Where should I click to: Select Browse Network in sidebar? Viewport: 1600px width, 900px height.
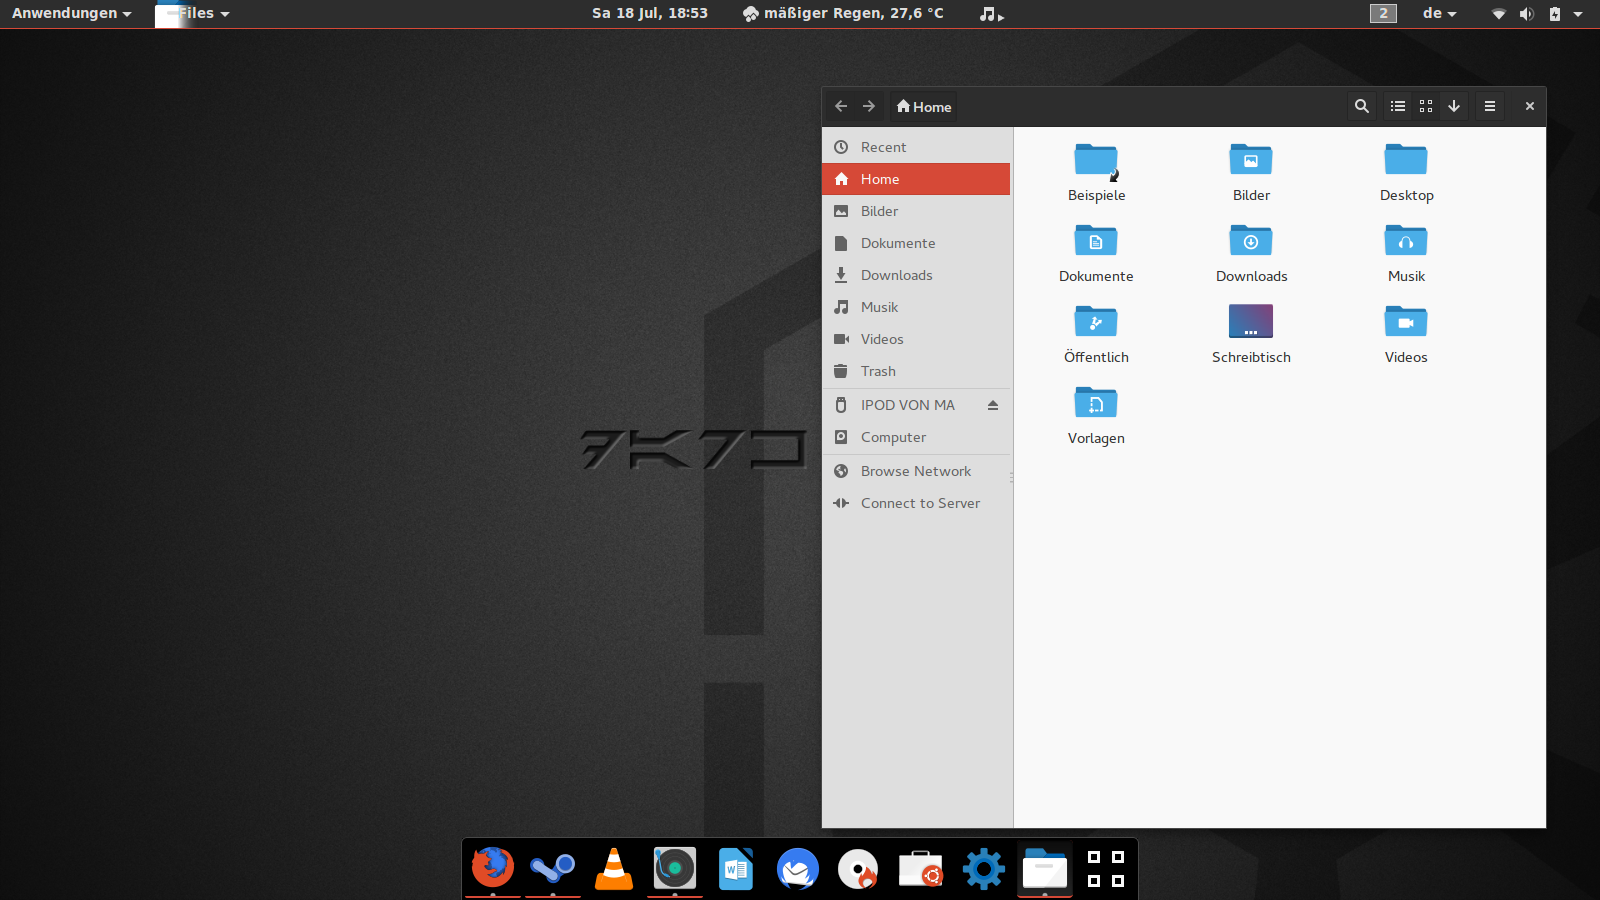(916, 471)
